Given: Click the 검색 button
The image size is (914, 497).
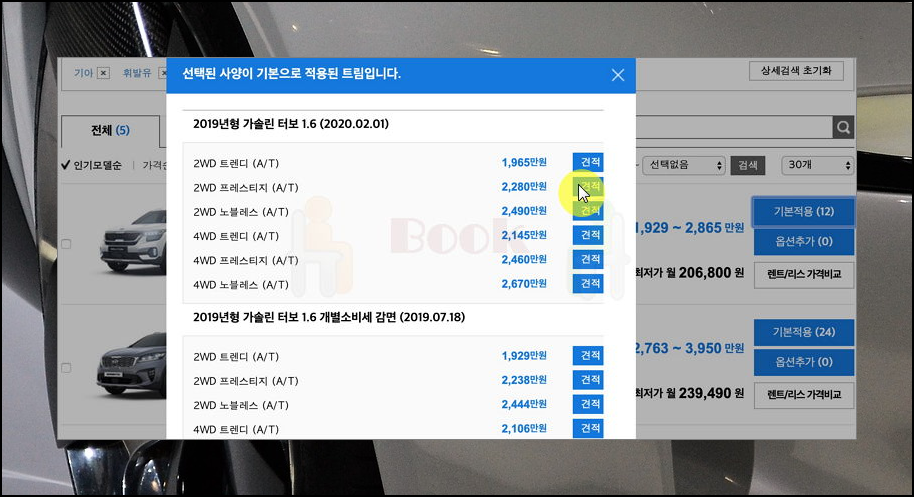Looking at the screenshot, I should 747,165.
